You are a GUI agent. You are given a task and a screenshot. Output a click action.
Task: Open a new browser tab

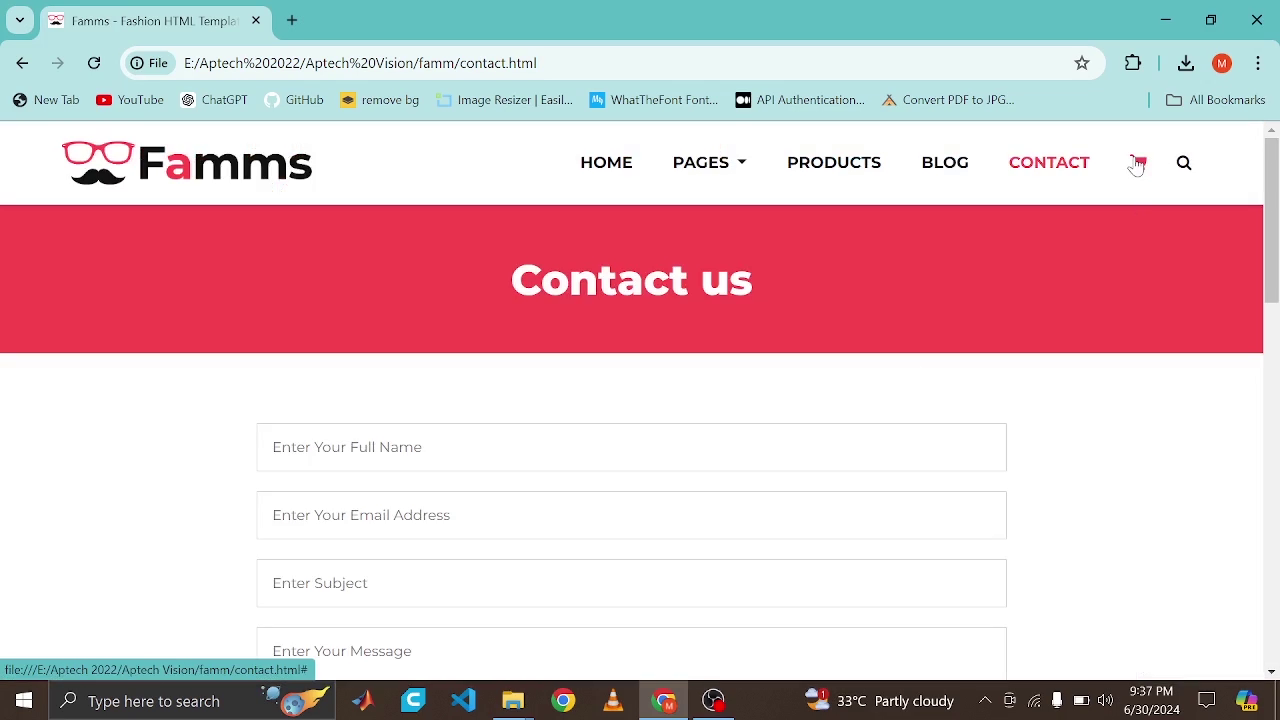[x=292, y=20]
